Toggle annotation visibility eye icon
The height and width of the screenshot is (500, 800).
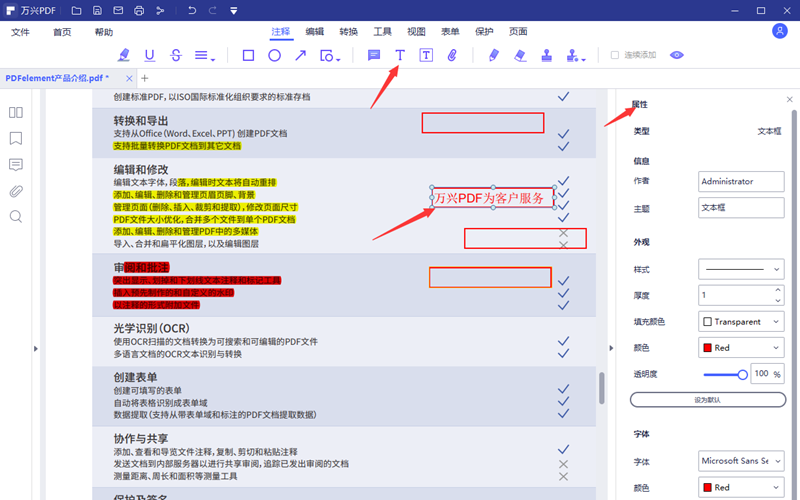pos(677,55)
